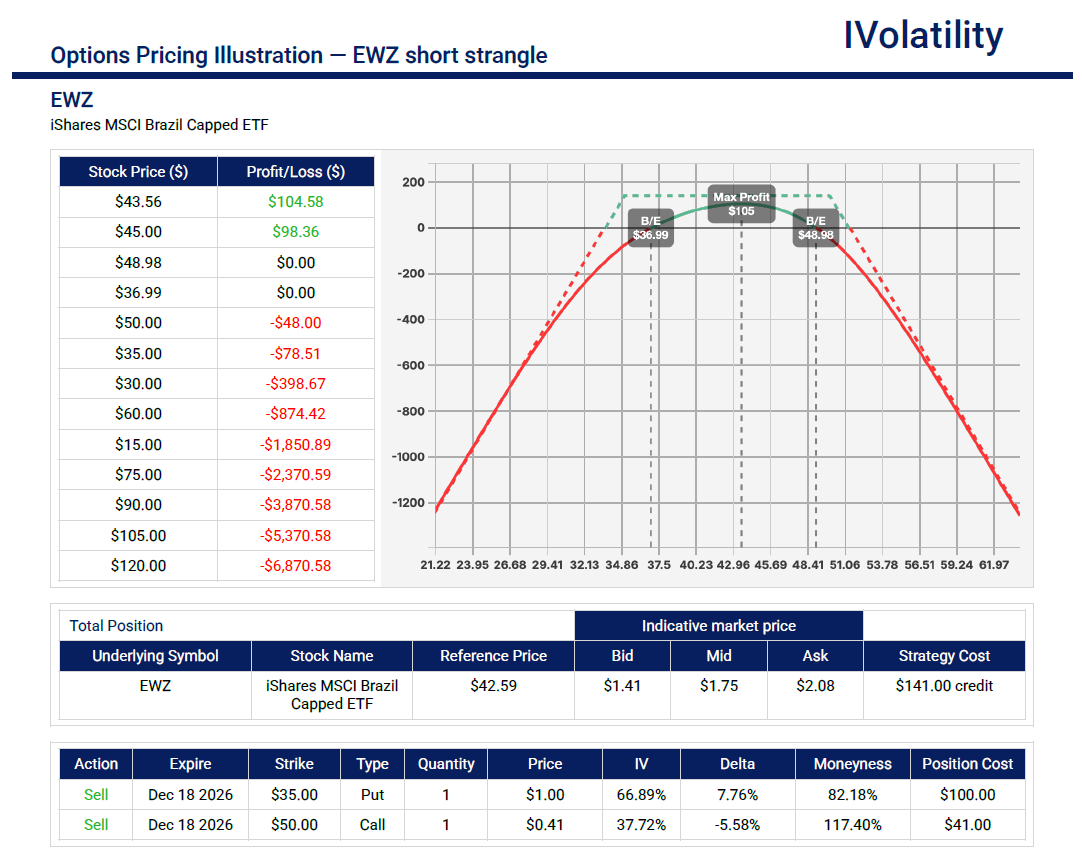Select the -$1,850.89 loss value
1082x858 pixels.
(295, 445)
